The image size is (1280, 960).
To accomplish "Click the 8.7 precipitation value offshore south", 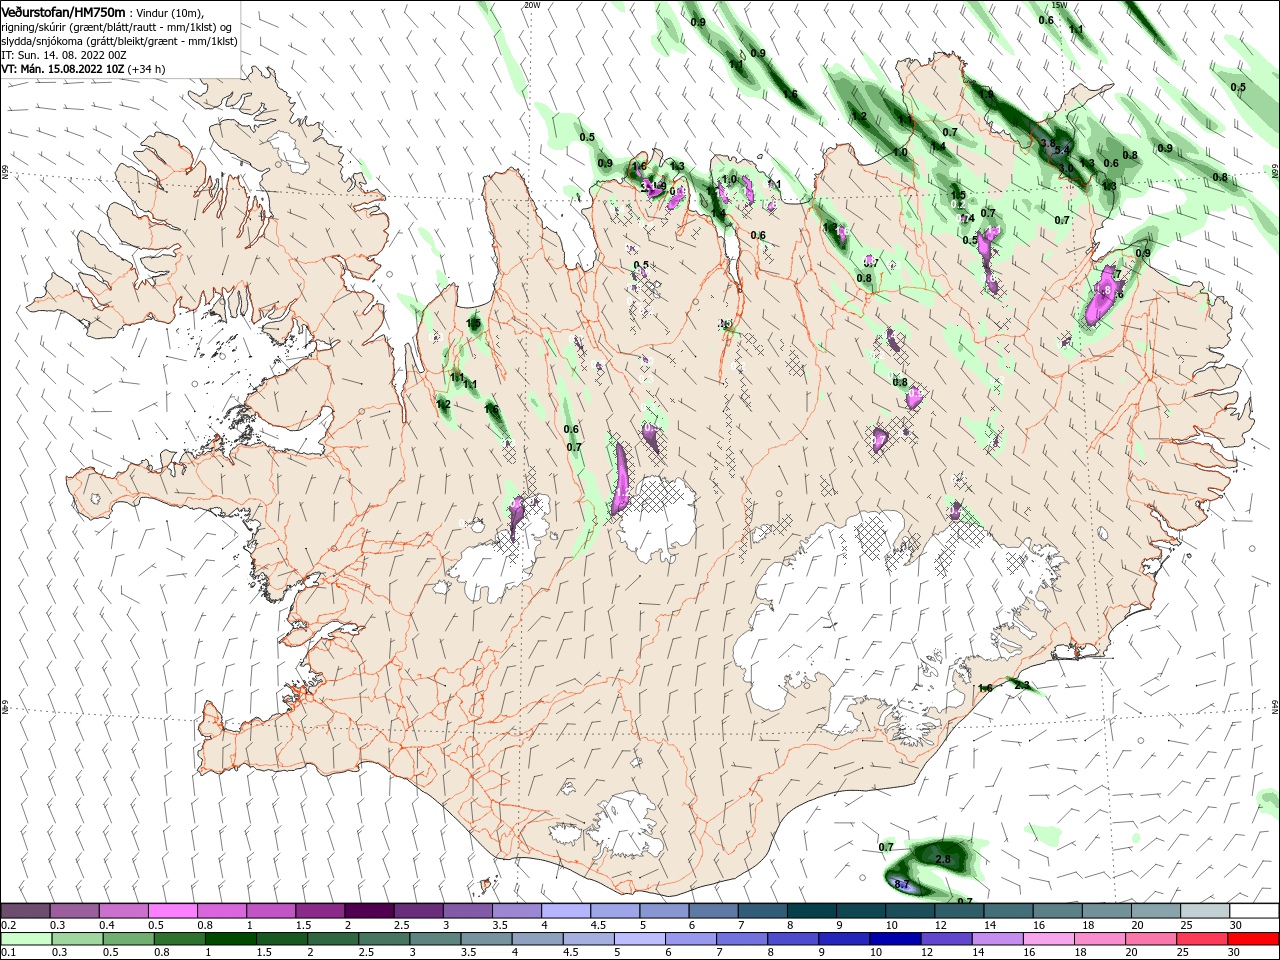I will 901,884.
